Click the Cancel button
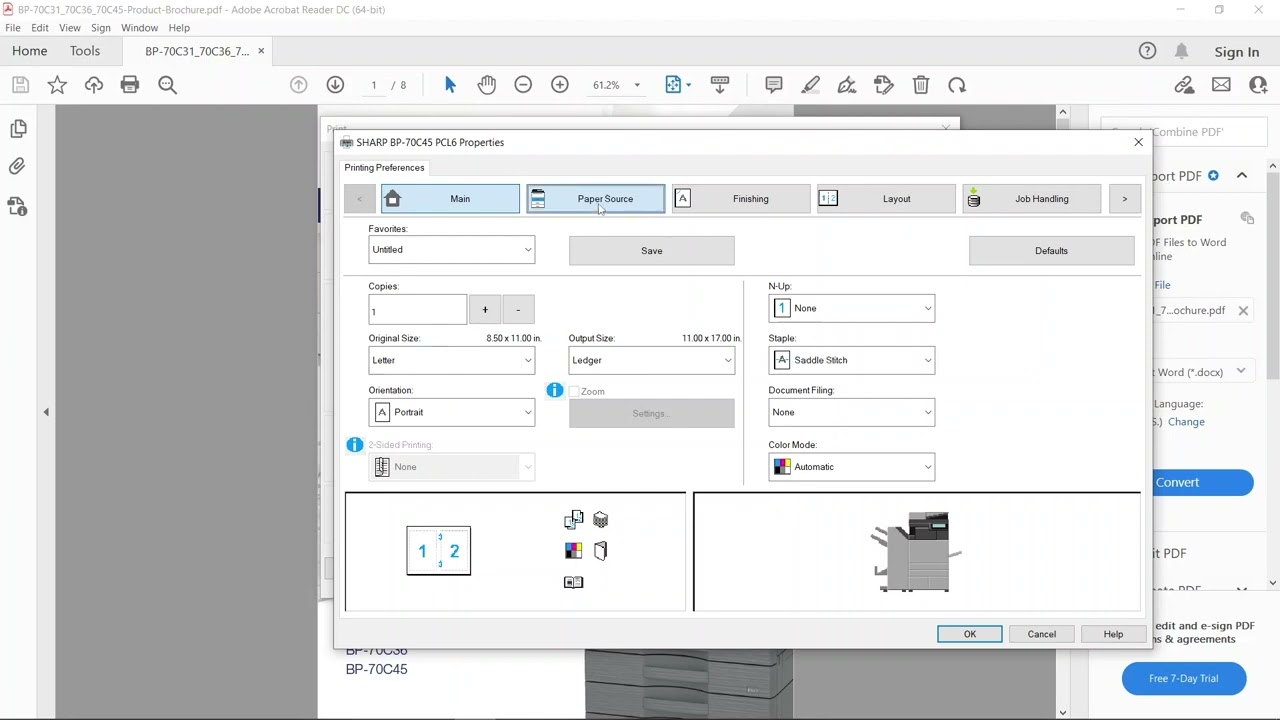Image resolution: width=1280 pixels, height=720 pixels. pyautogui.click(x=1041, y=634)
